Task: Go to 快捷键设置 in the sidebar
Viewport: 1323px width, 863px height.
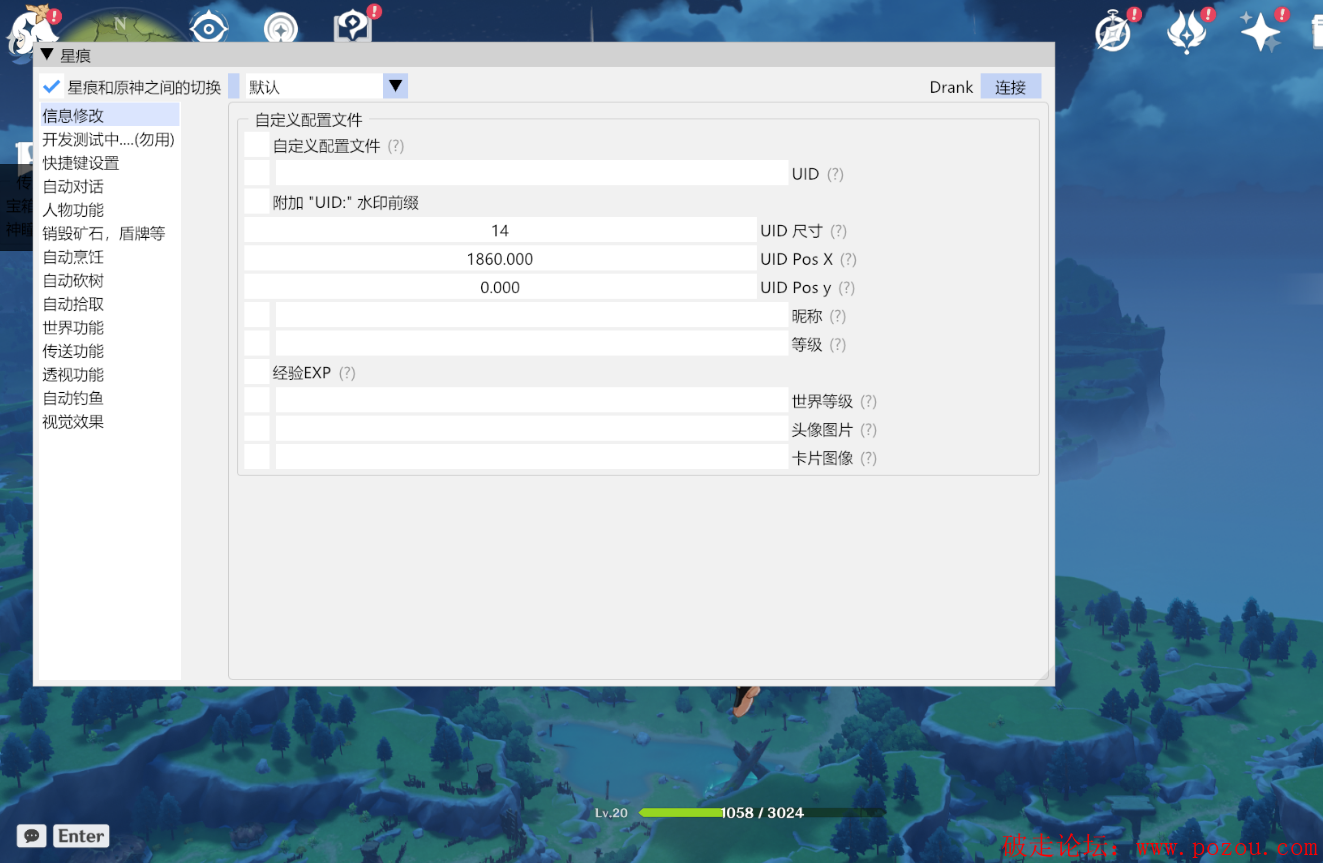Action: coord(110,163)
